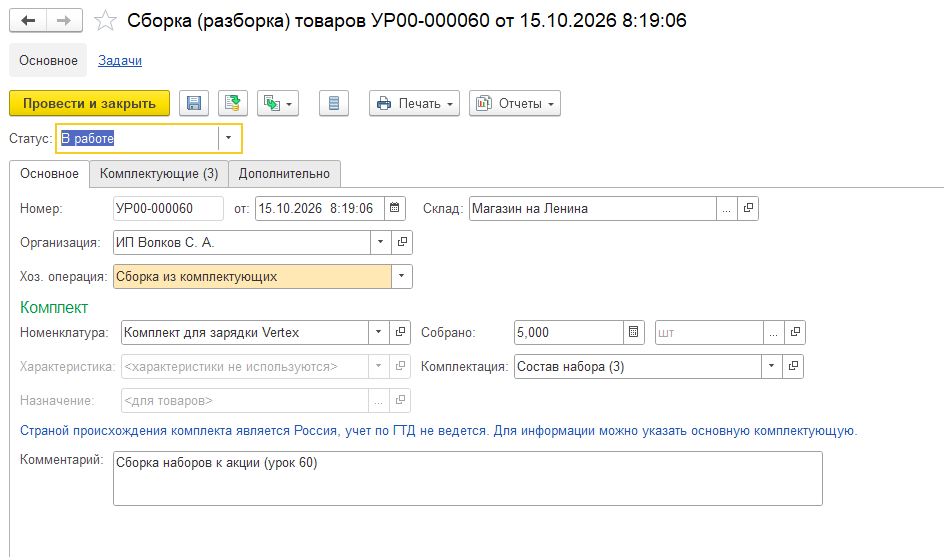
Task: Open the document movements list icon
Action: [334, 103]
